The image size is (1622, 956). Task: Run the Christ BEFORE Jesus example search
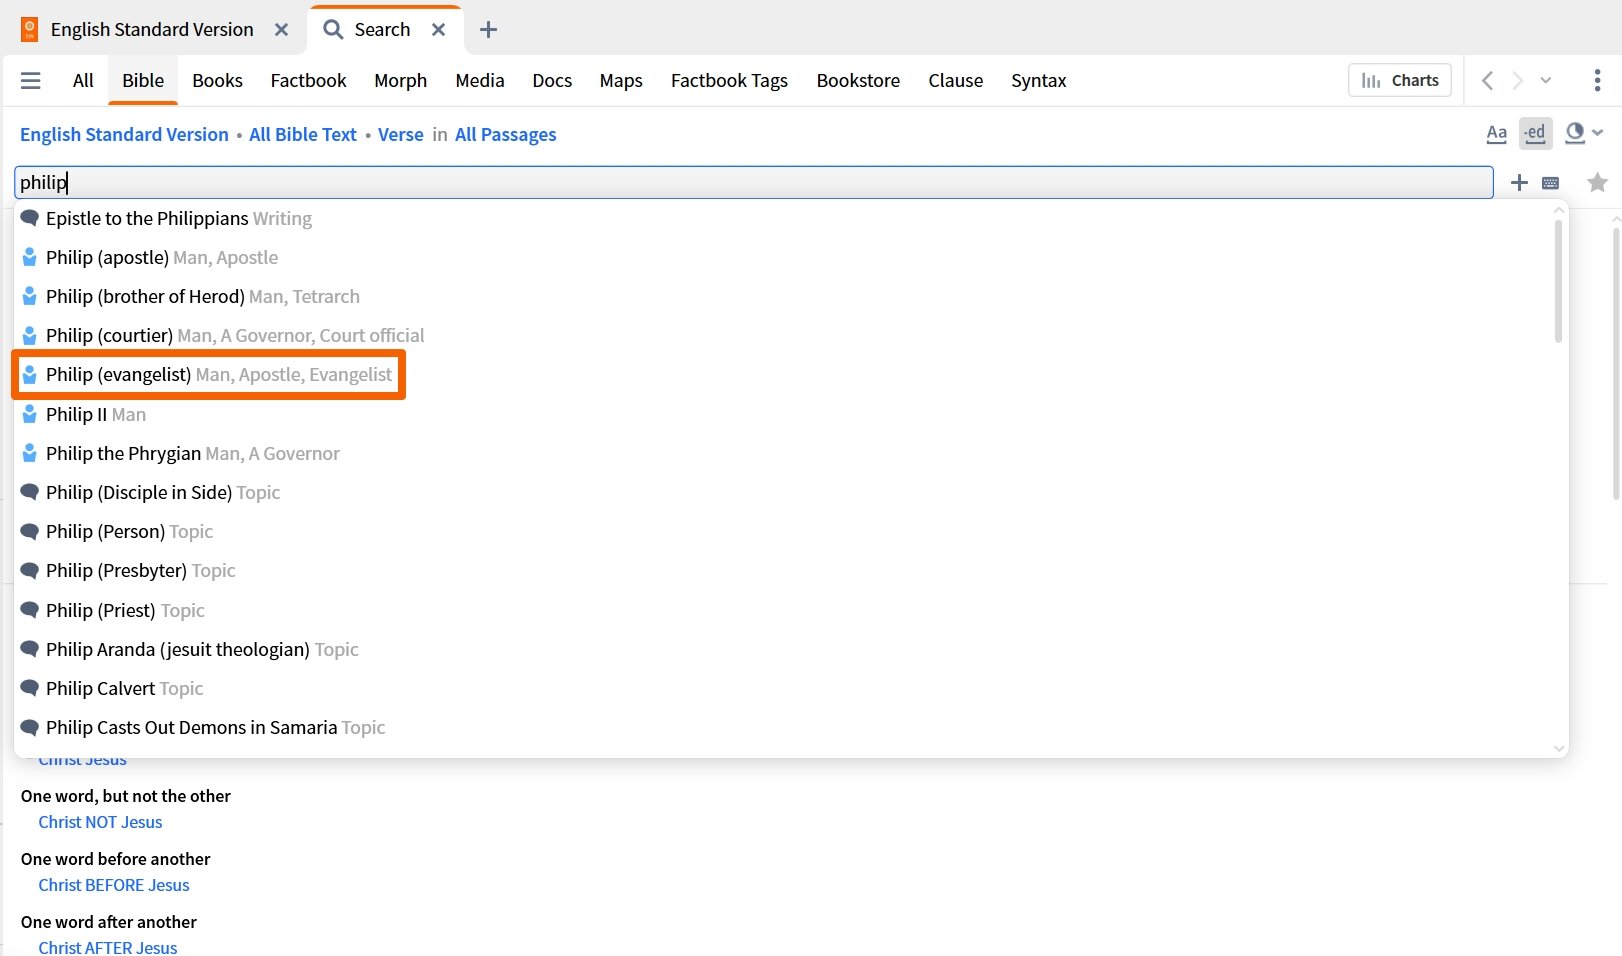pyautogui.click(x=114, y=885)
